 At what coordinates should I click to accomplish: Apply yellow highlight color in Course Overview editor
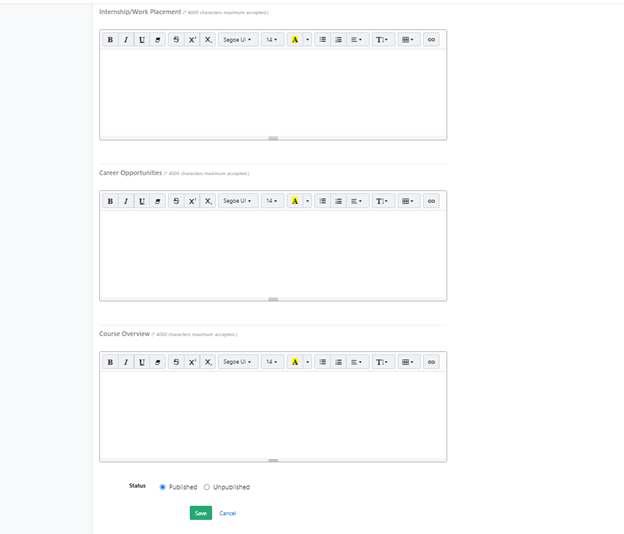[x=295, y=362]
